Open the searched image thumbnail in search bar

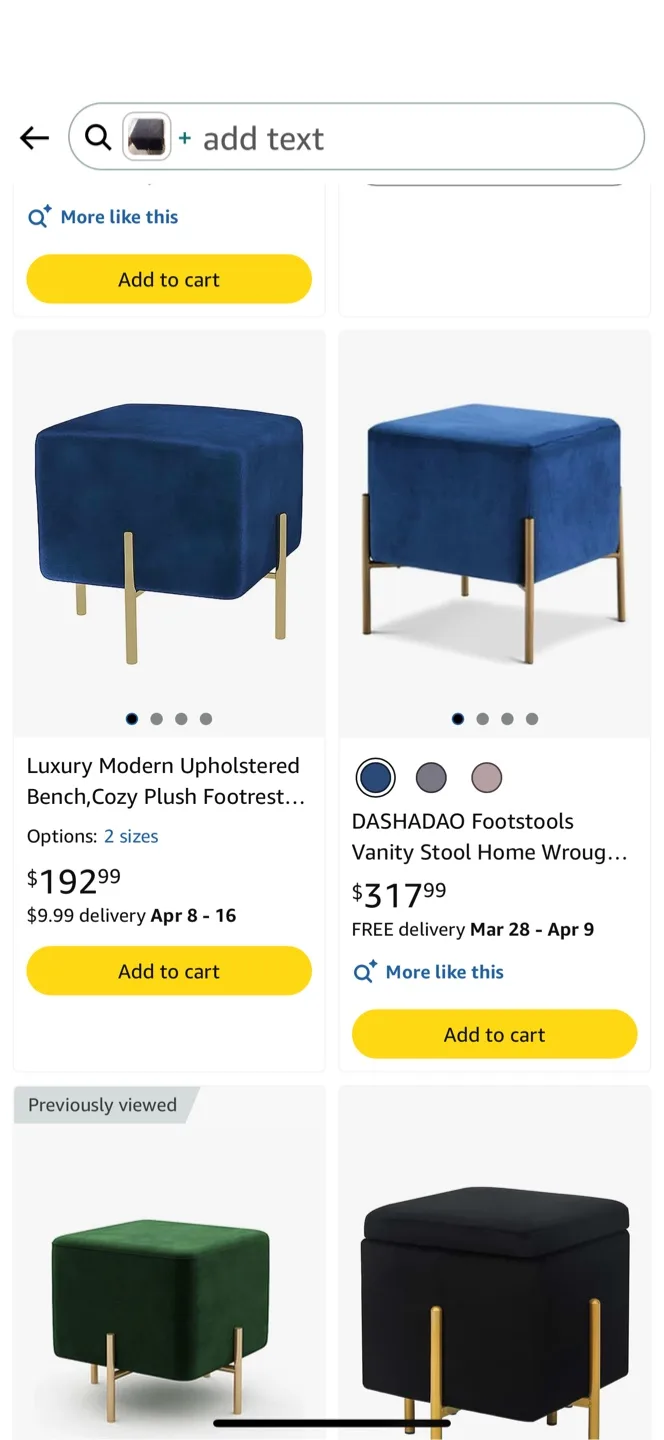coord(146,137)
